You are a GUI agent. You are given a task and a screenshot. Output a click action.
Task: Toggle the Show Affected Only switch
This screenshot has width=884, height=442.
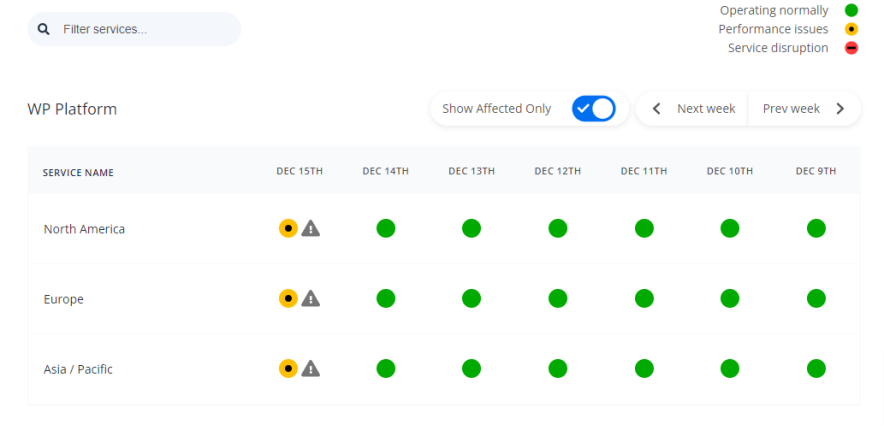click(x=593, y=108)
